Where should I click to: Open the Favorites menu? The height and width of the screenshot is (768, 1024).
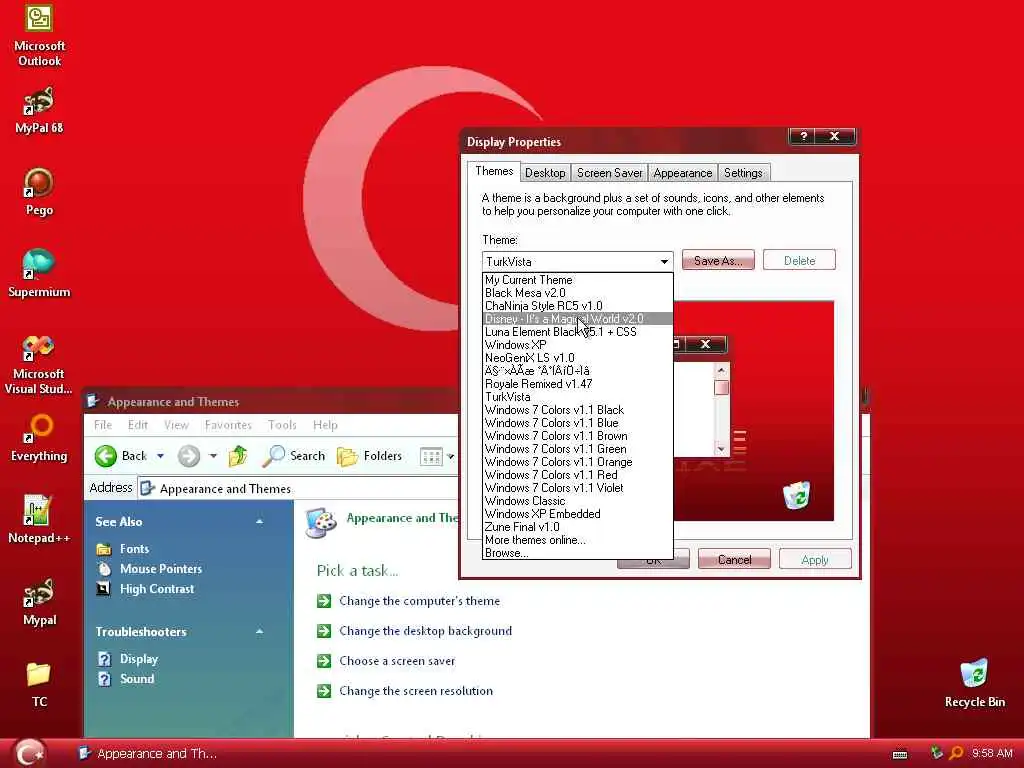[228, 425]
